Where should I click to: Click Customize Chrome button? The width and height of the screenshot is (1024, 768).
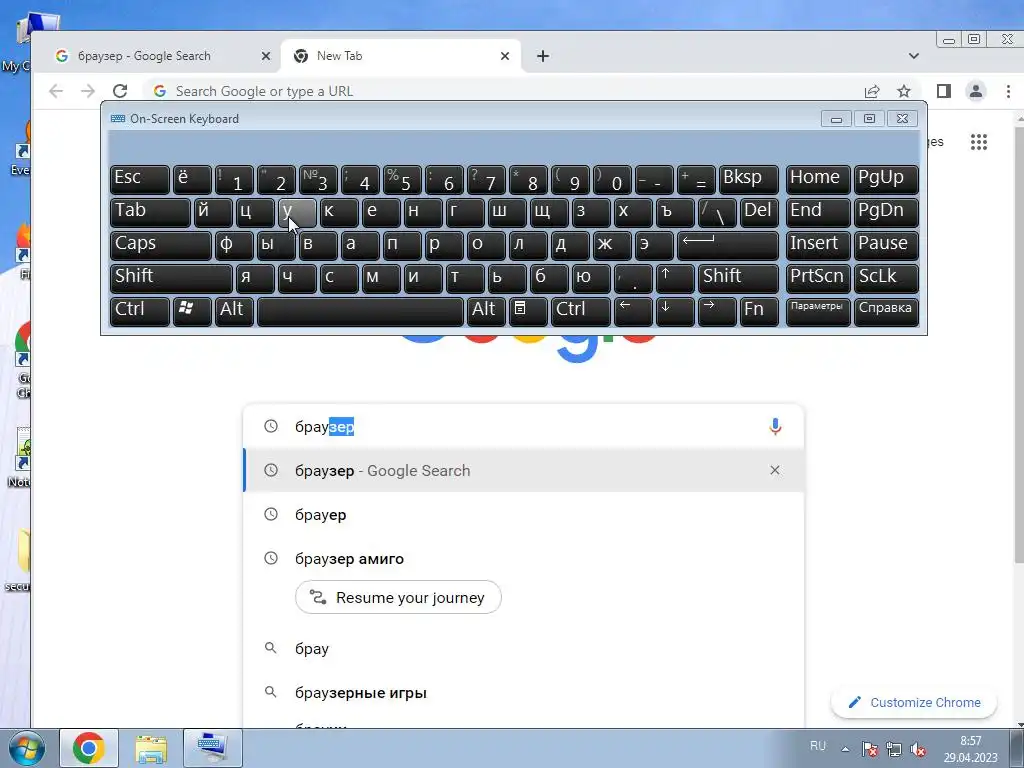tap(914, 703)
